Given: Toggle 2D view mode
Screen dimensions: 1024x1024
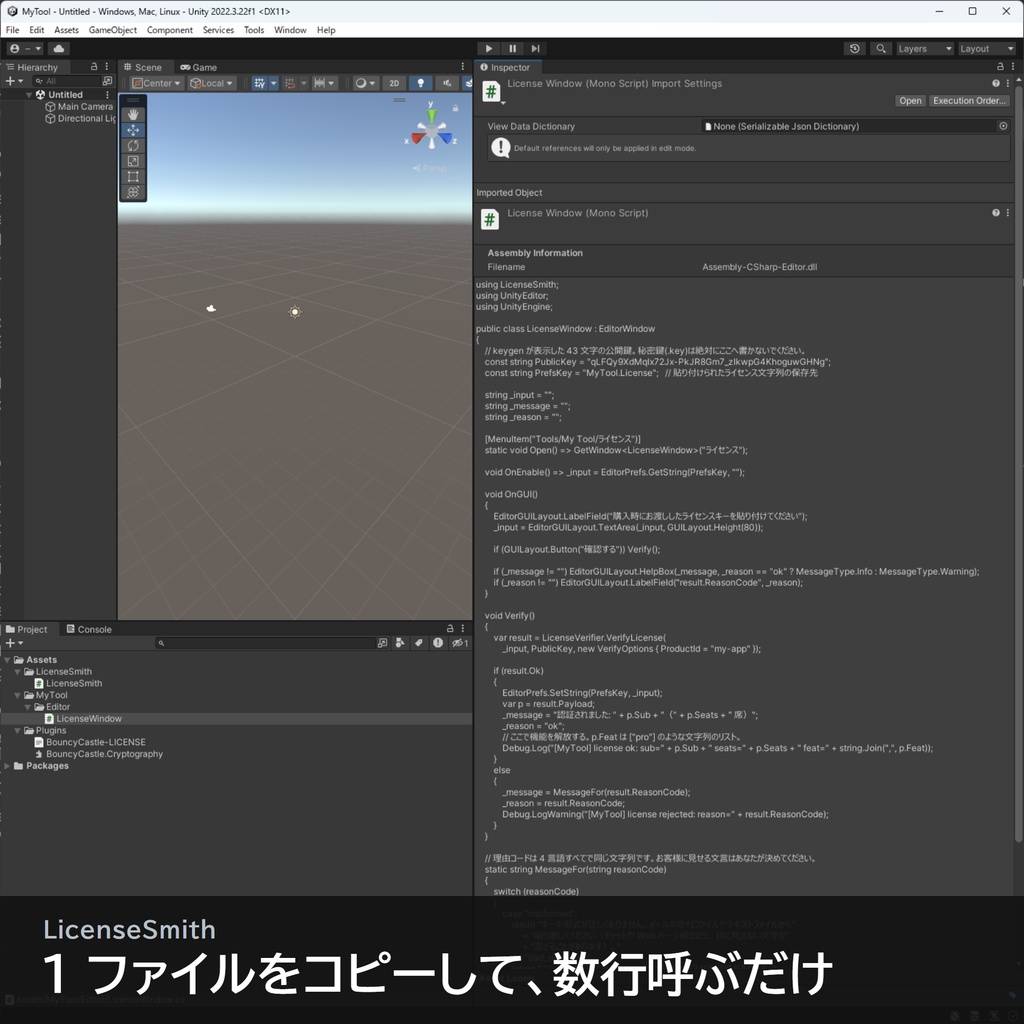Looking at the screenshot, I should (394, 83).
